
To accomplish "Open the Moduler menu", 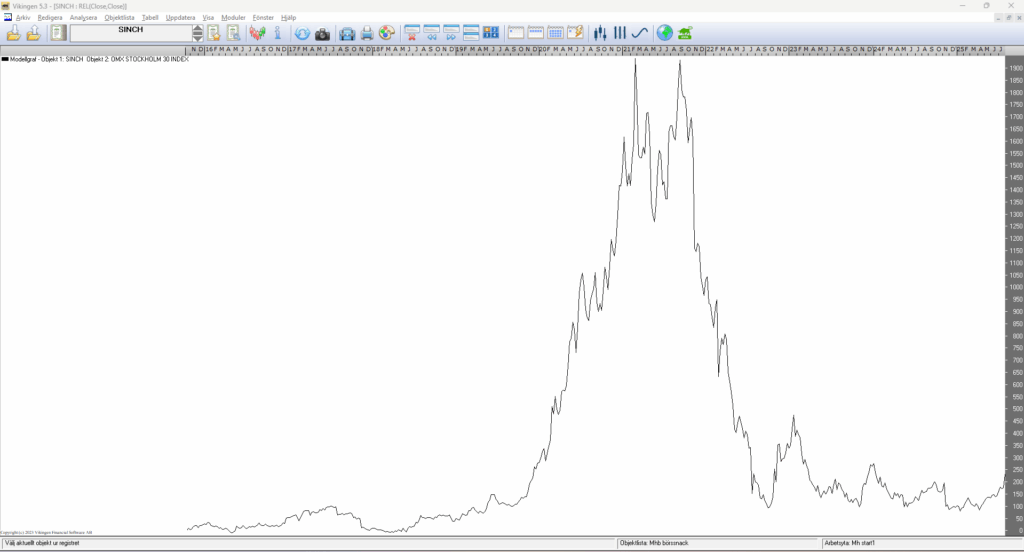I will [x=233, y=18].
